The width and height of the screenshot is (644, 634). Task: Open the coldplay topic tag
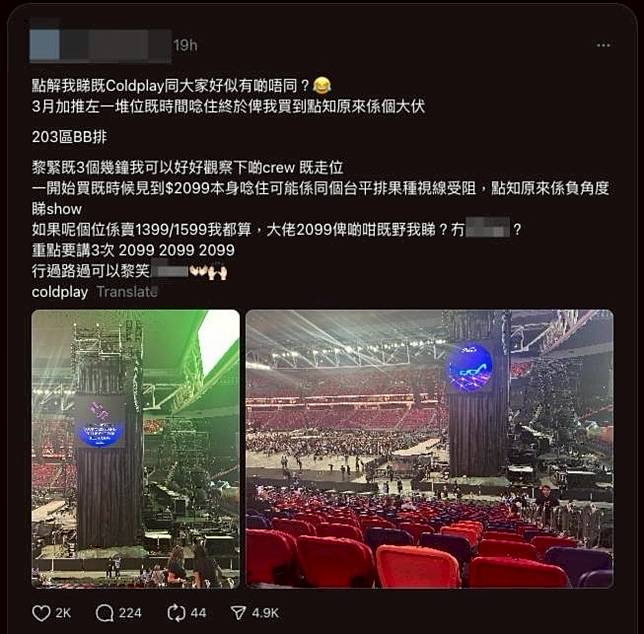pyautogui.click(x=60, y=292)
